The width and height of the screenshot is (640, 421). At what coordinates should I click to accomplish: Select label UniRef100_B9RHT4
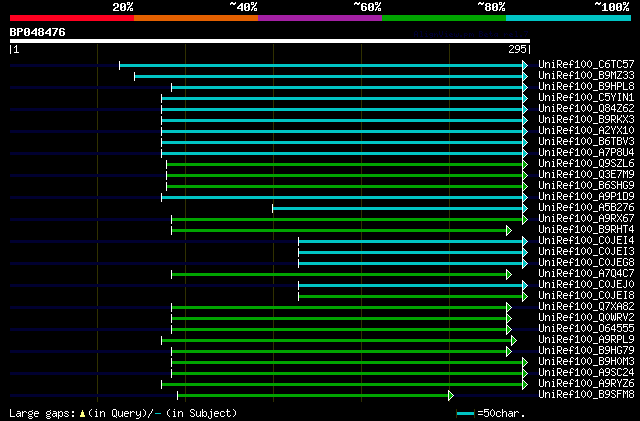tap(586, 230)
